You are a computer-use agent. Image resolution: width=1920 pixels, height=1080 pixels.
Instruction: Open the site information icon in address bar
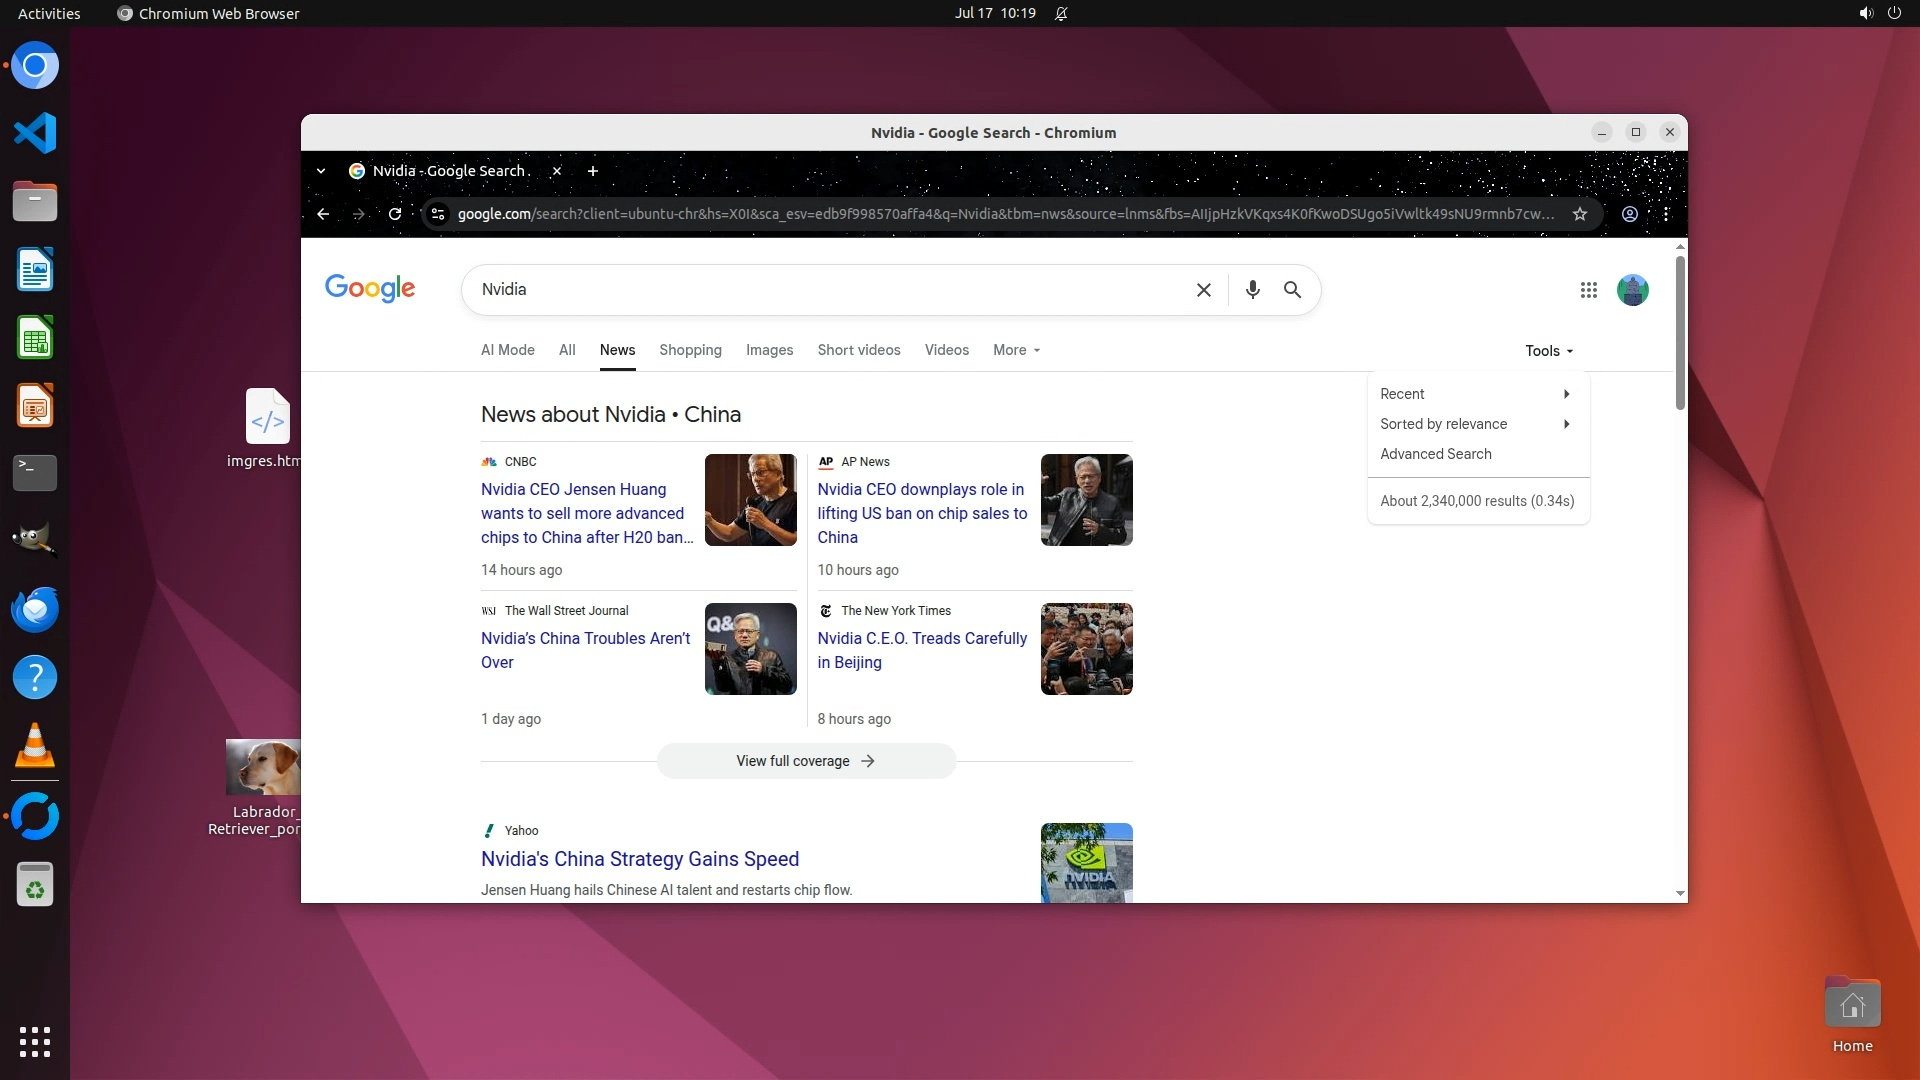click(438, 214)
